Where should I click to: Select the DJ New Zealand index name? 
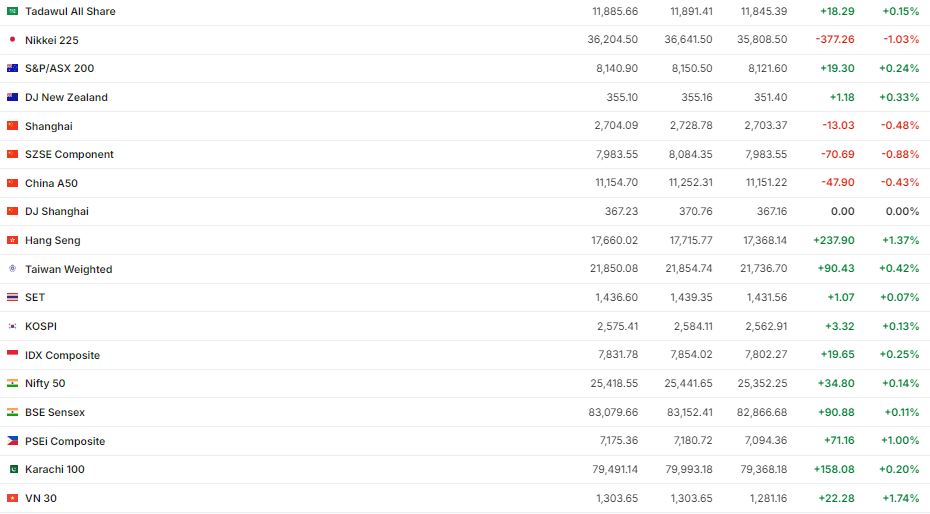coord(66,97)
